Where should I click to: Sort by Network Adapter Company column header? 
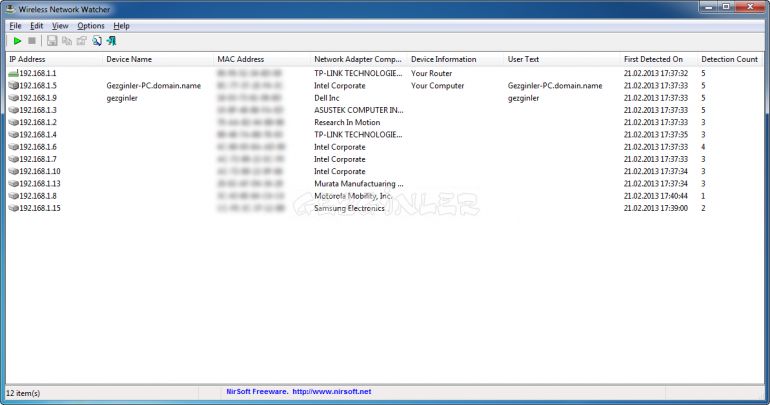pyautogui.click(x=359, y=59)
